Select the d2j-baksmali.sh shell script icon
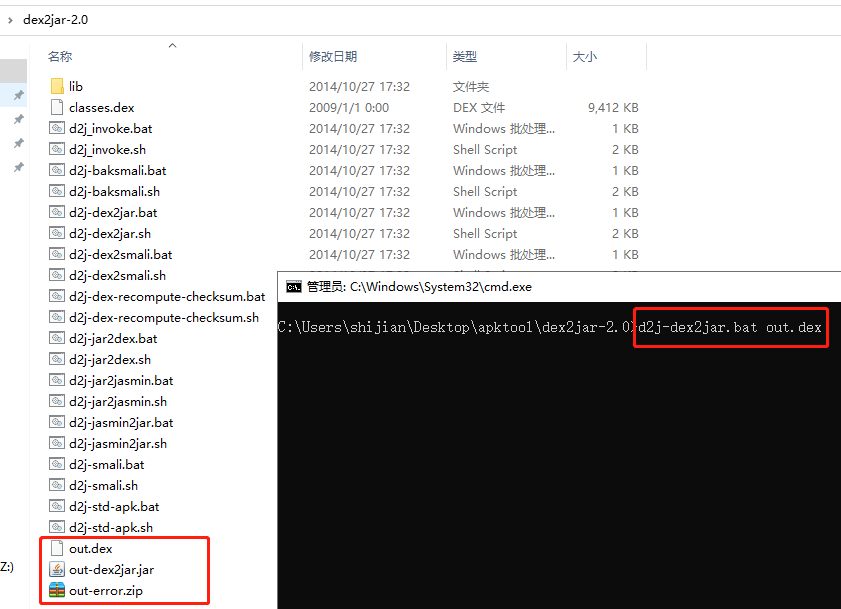The width and height of the screenshot is (841, 609). [57, 191]
